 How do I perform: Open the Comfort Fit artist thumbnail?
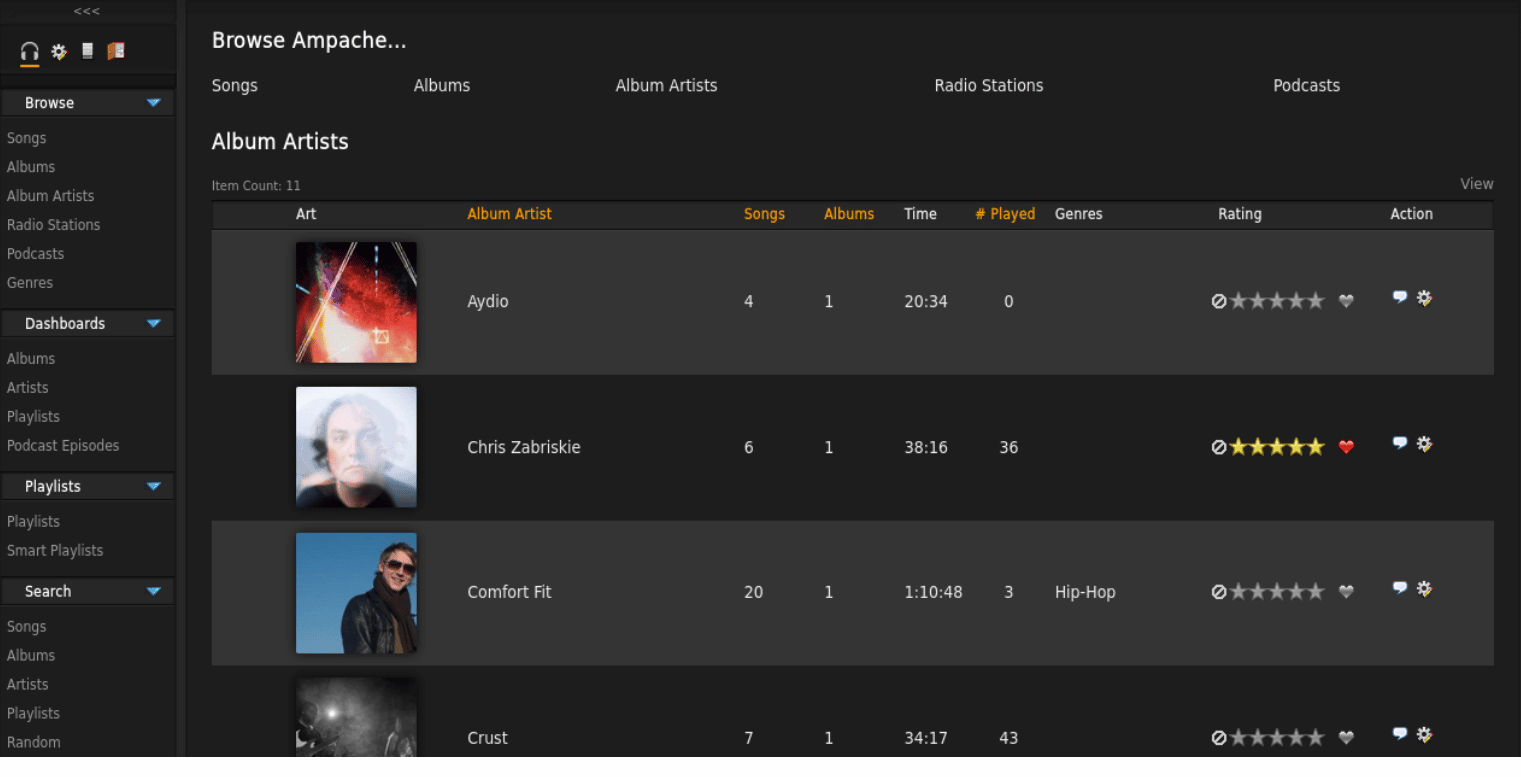point(356,592)
